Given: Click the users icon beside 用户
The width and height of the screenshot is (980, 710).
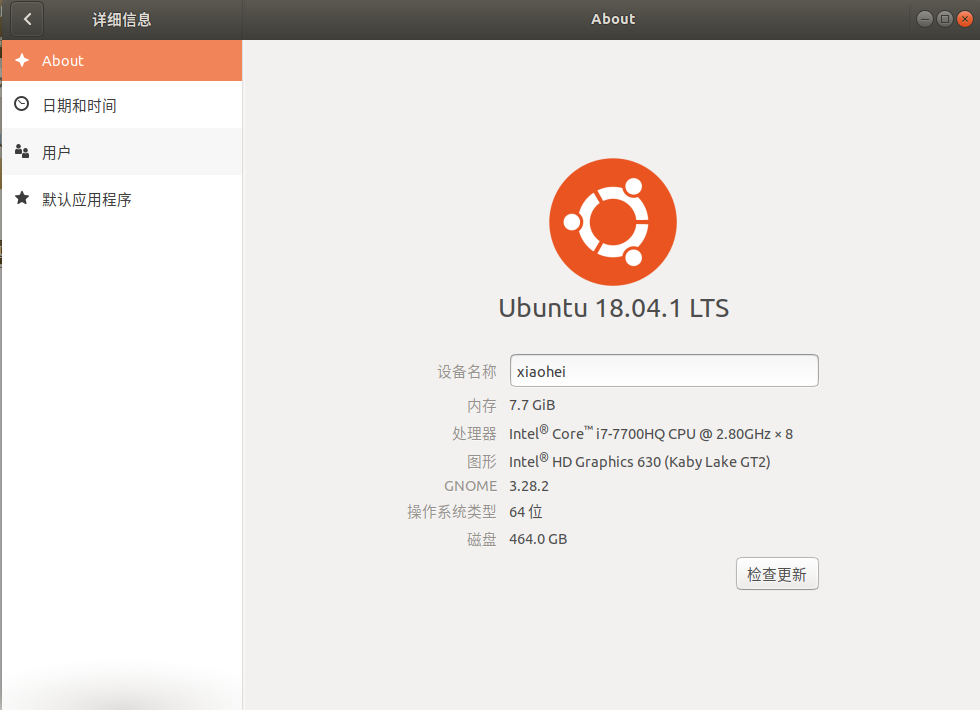Looking at the screenshot, I should click(22, 151).
